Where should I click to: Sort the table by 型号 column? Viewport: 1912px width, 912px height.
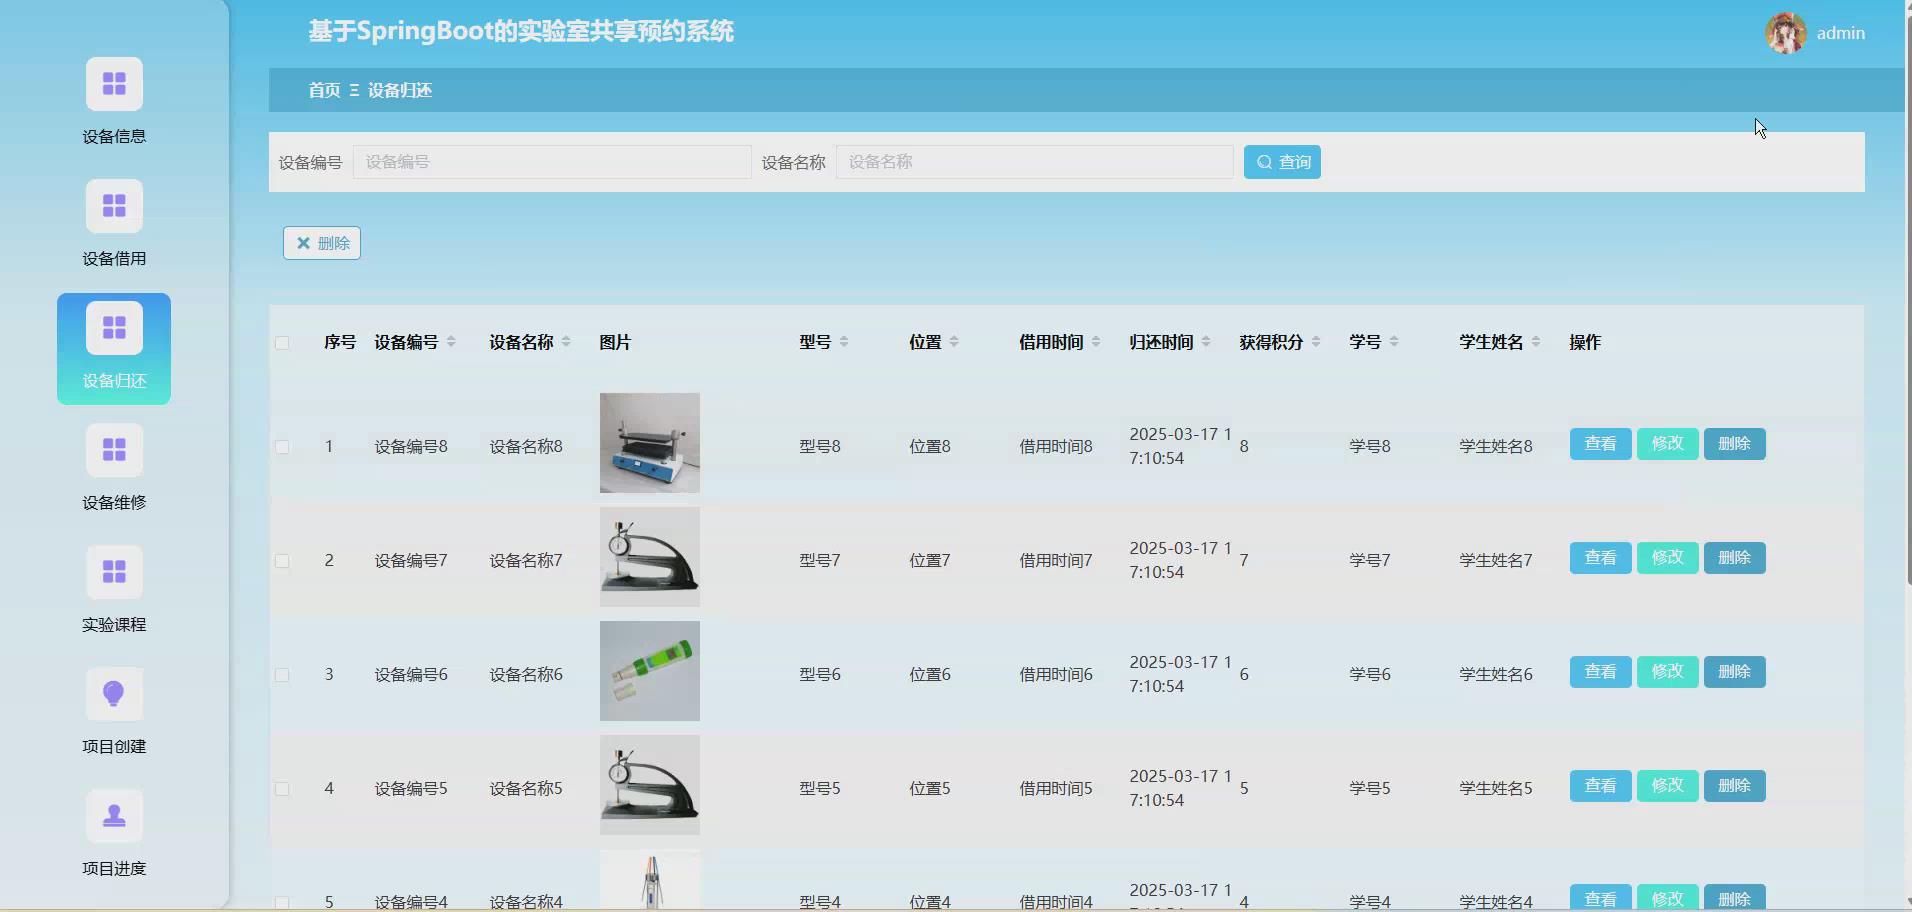[844, 341]
